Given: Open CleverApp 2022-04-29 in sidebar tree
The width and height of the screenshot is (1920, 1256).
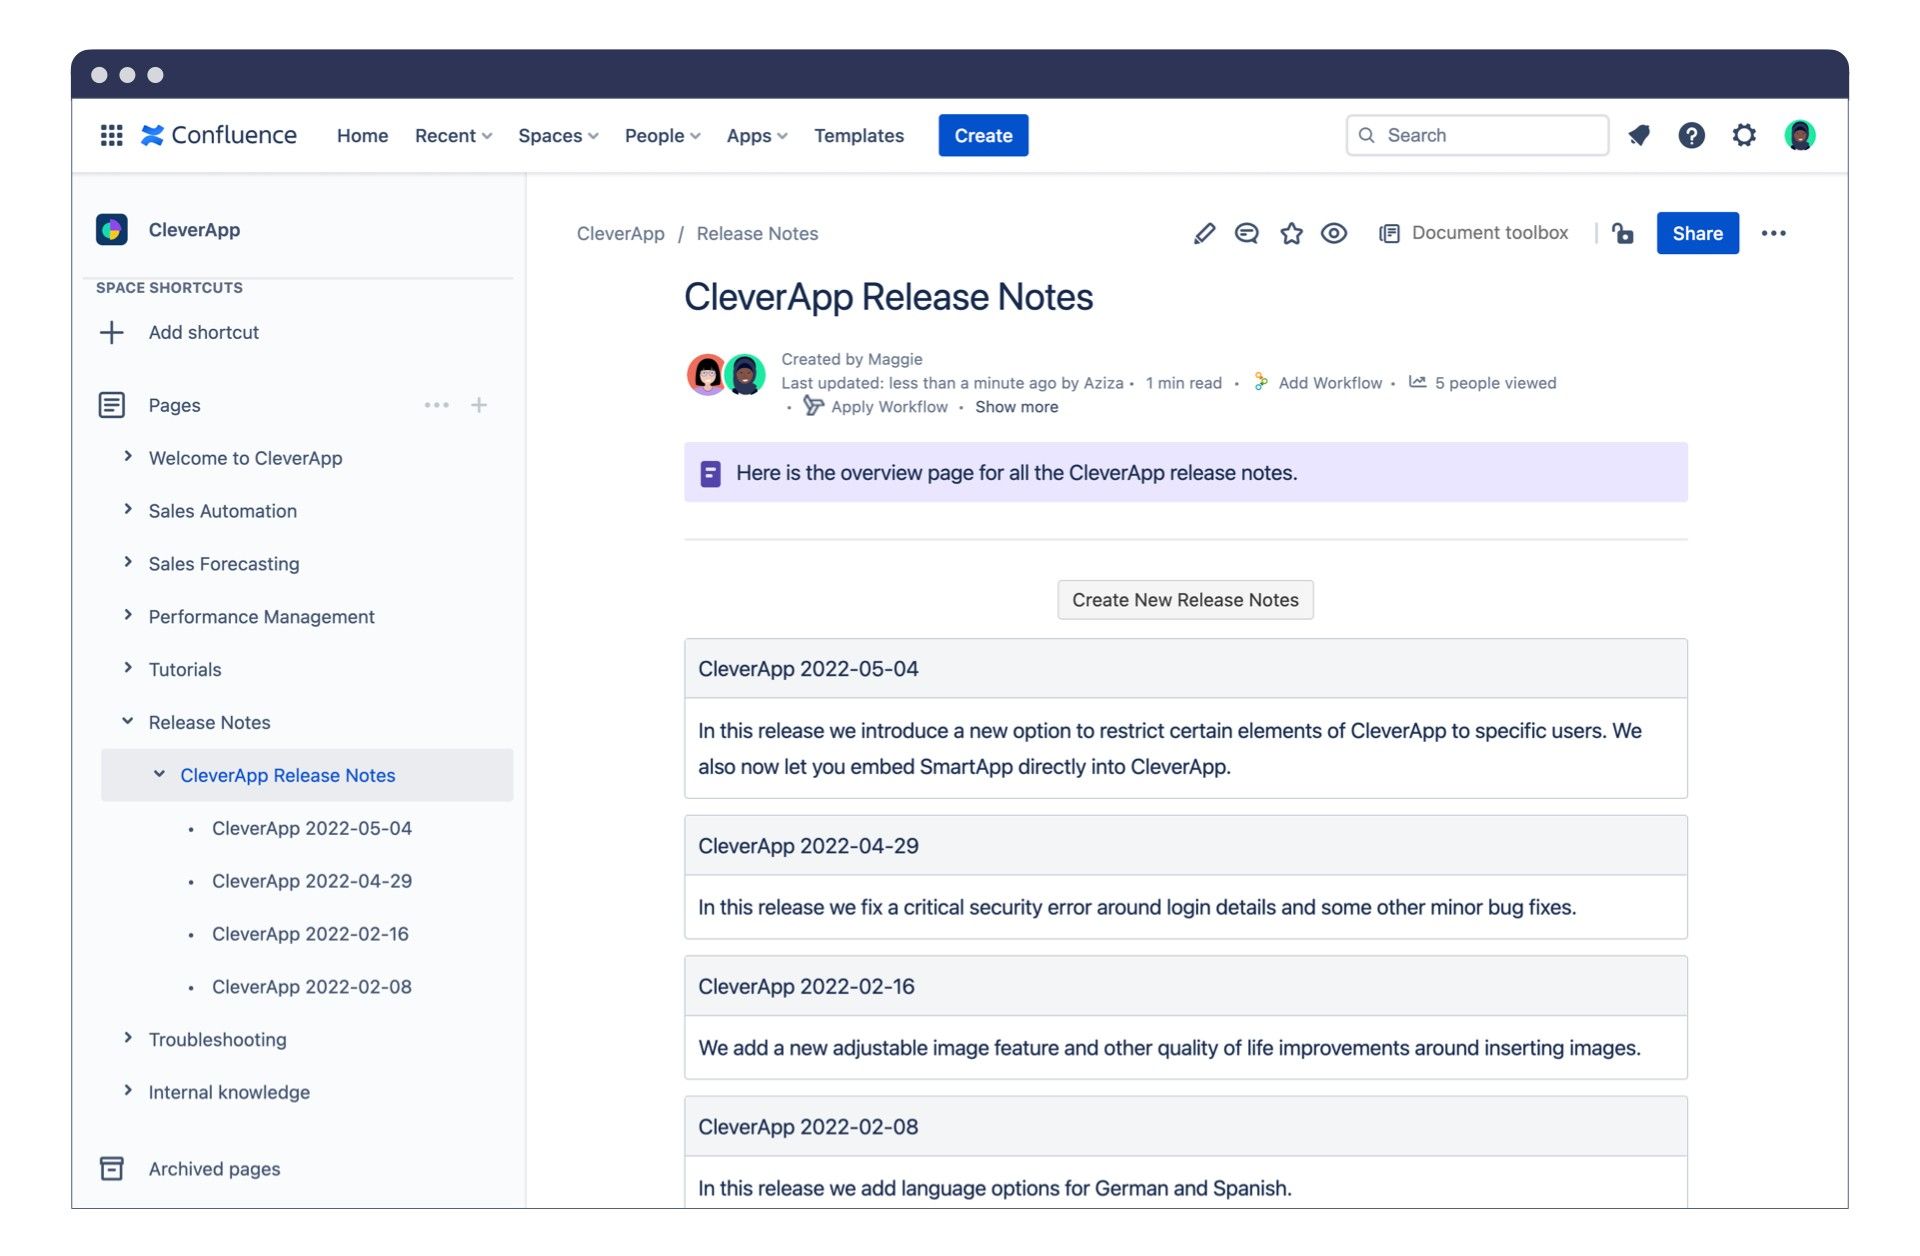Looking at the screenshot, I should [x=312, y=881].
